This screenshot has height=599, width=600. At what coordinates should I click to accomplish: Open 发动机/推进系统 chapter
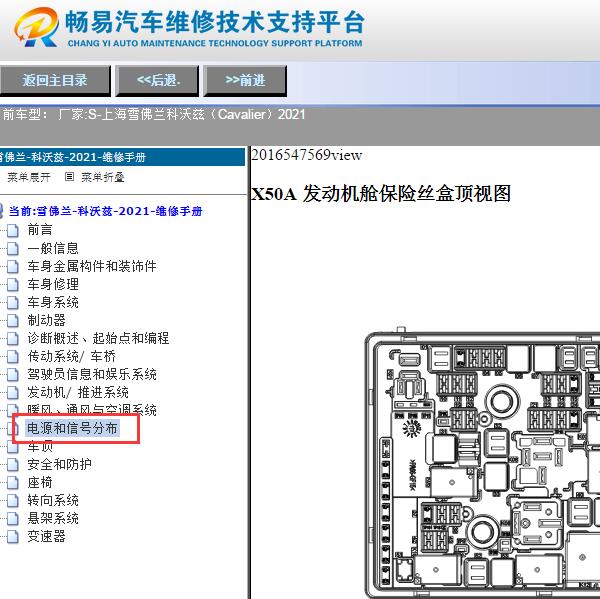pyautogui.click(x=78, y=392)
